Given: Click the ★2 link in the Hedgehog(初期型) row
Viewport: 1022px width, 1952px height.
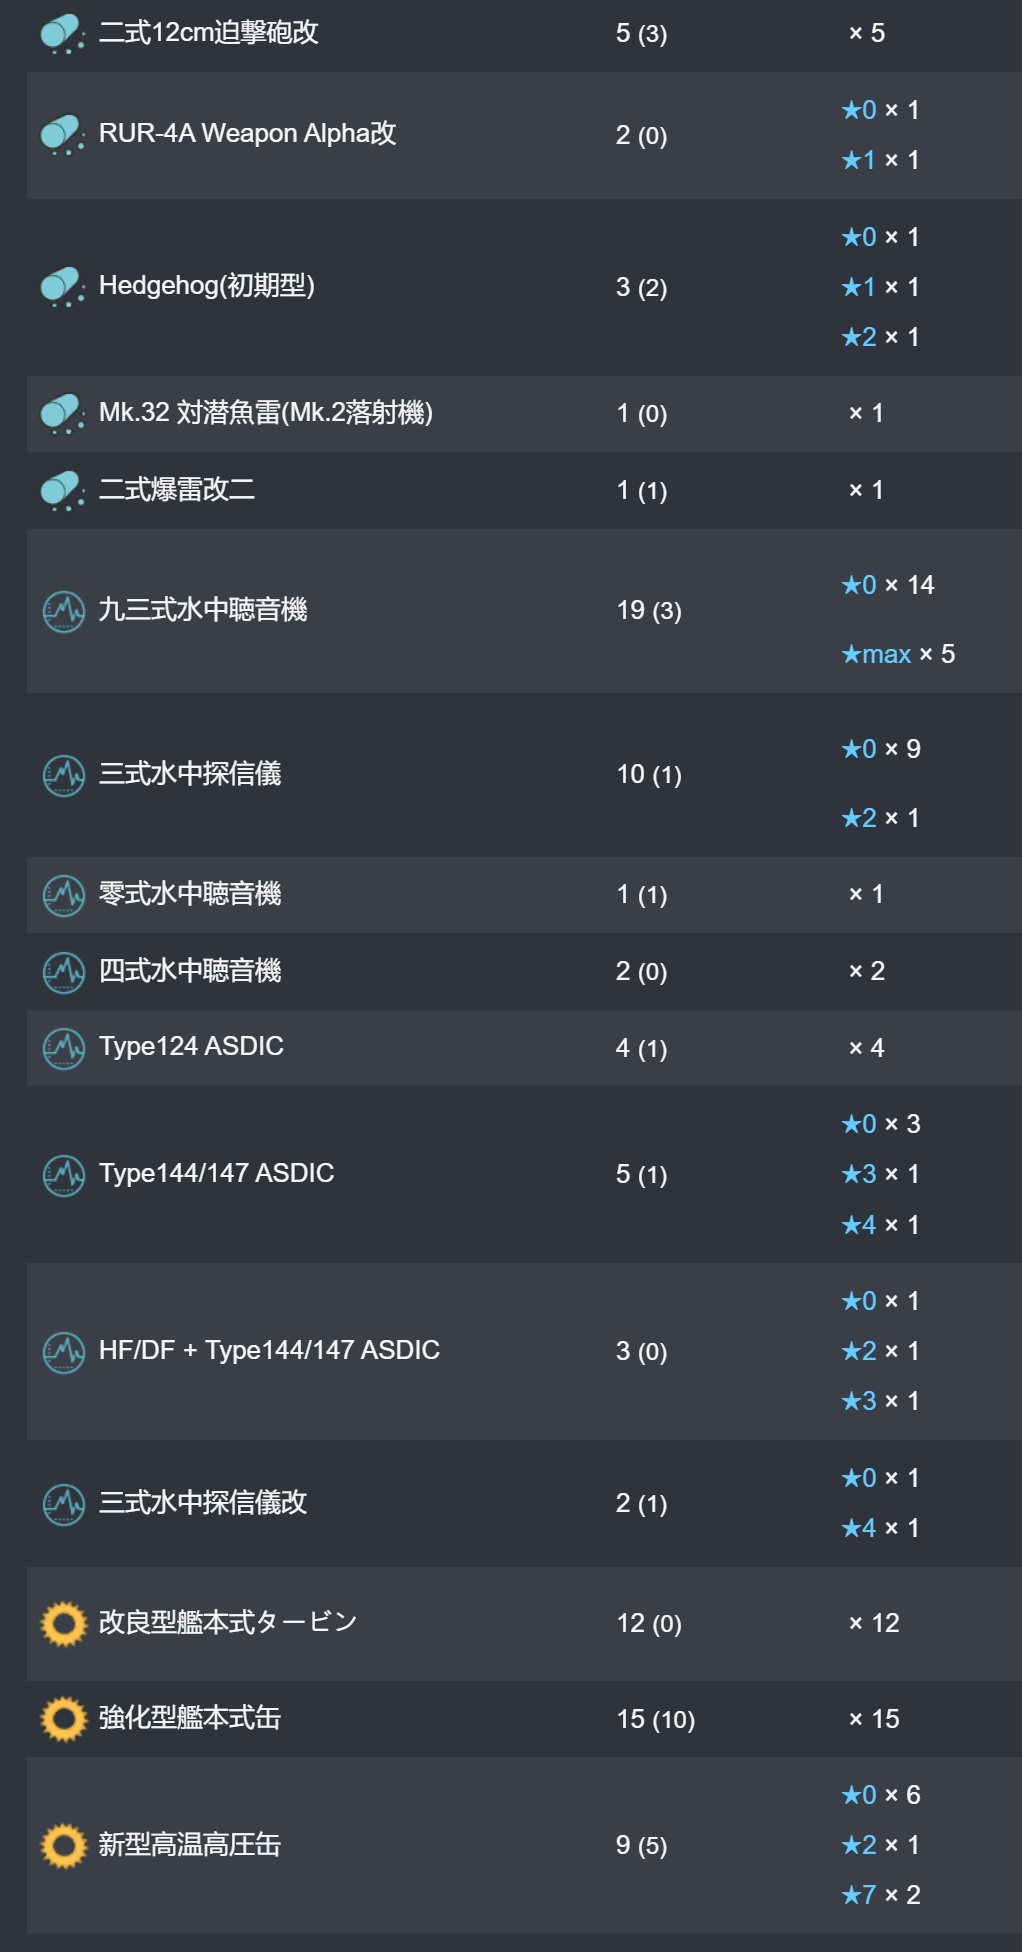Looking at the screenshot, I should click(x=859, y=337).
